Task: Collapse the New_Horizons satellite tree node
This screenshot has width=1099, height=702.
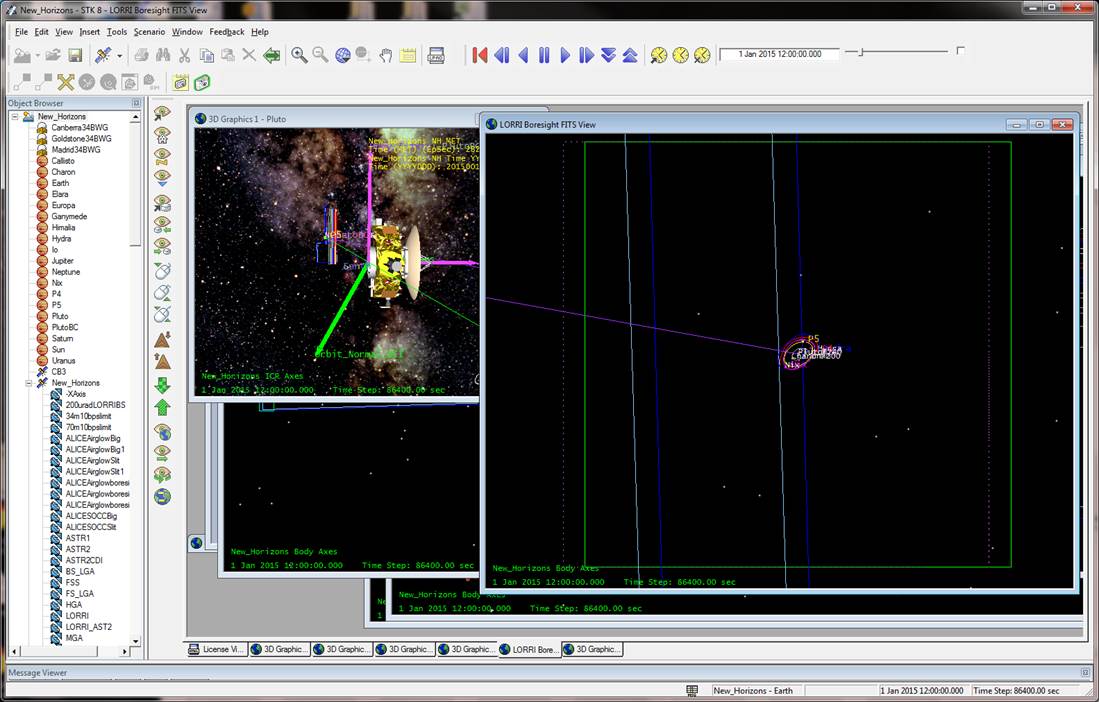Action: 29,383
